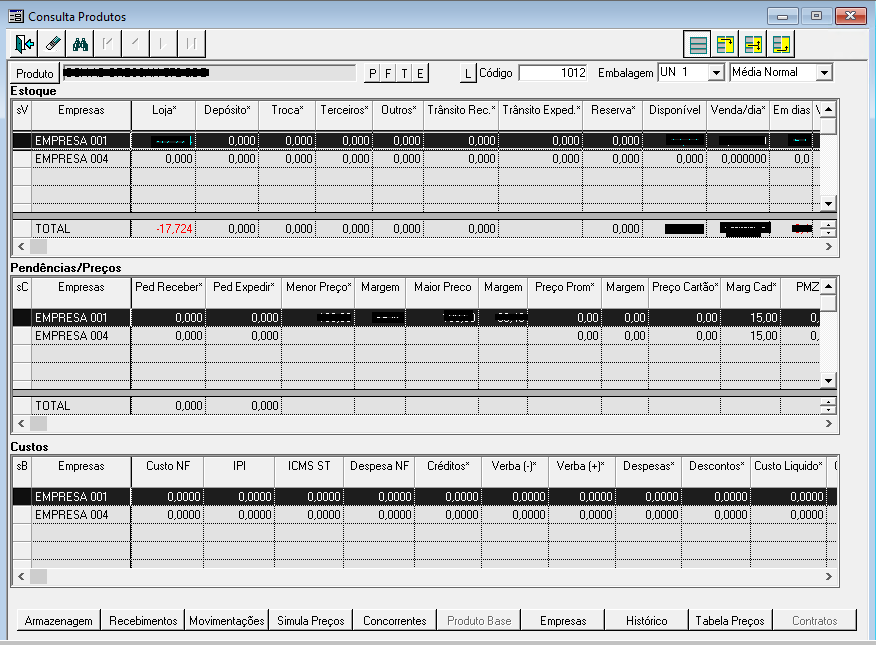This screenshot has height=645, width=876.
Task: Open the binoculars search icon
Action: (80, 44)
